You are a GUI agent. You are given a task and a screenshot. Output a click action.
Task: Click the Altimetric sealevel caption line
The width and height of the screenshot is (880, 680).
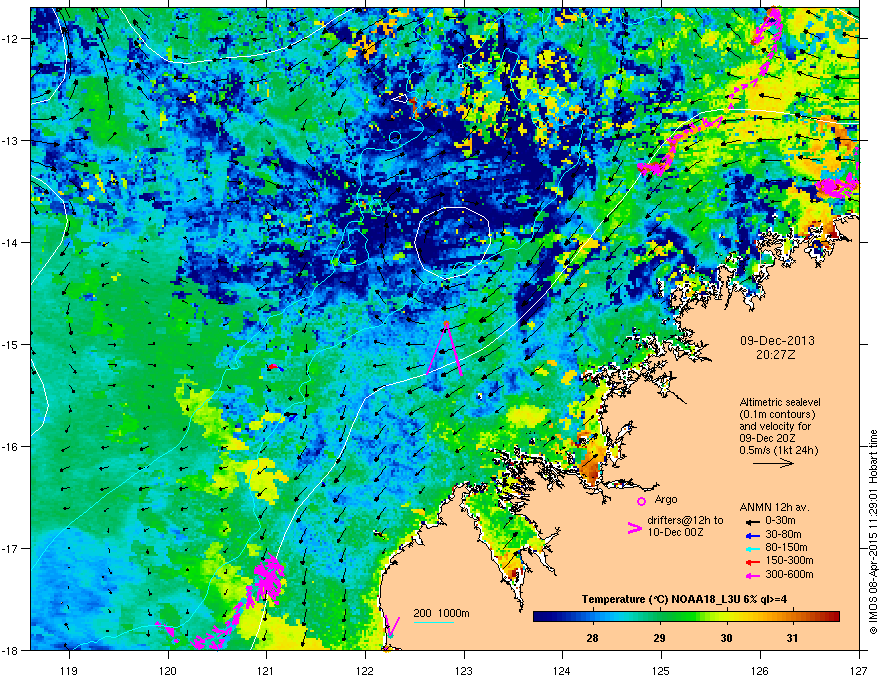coord(780,402)
